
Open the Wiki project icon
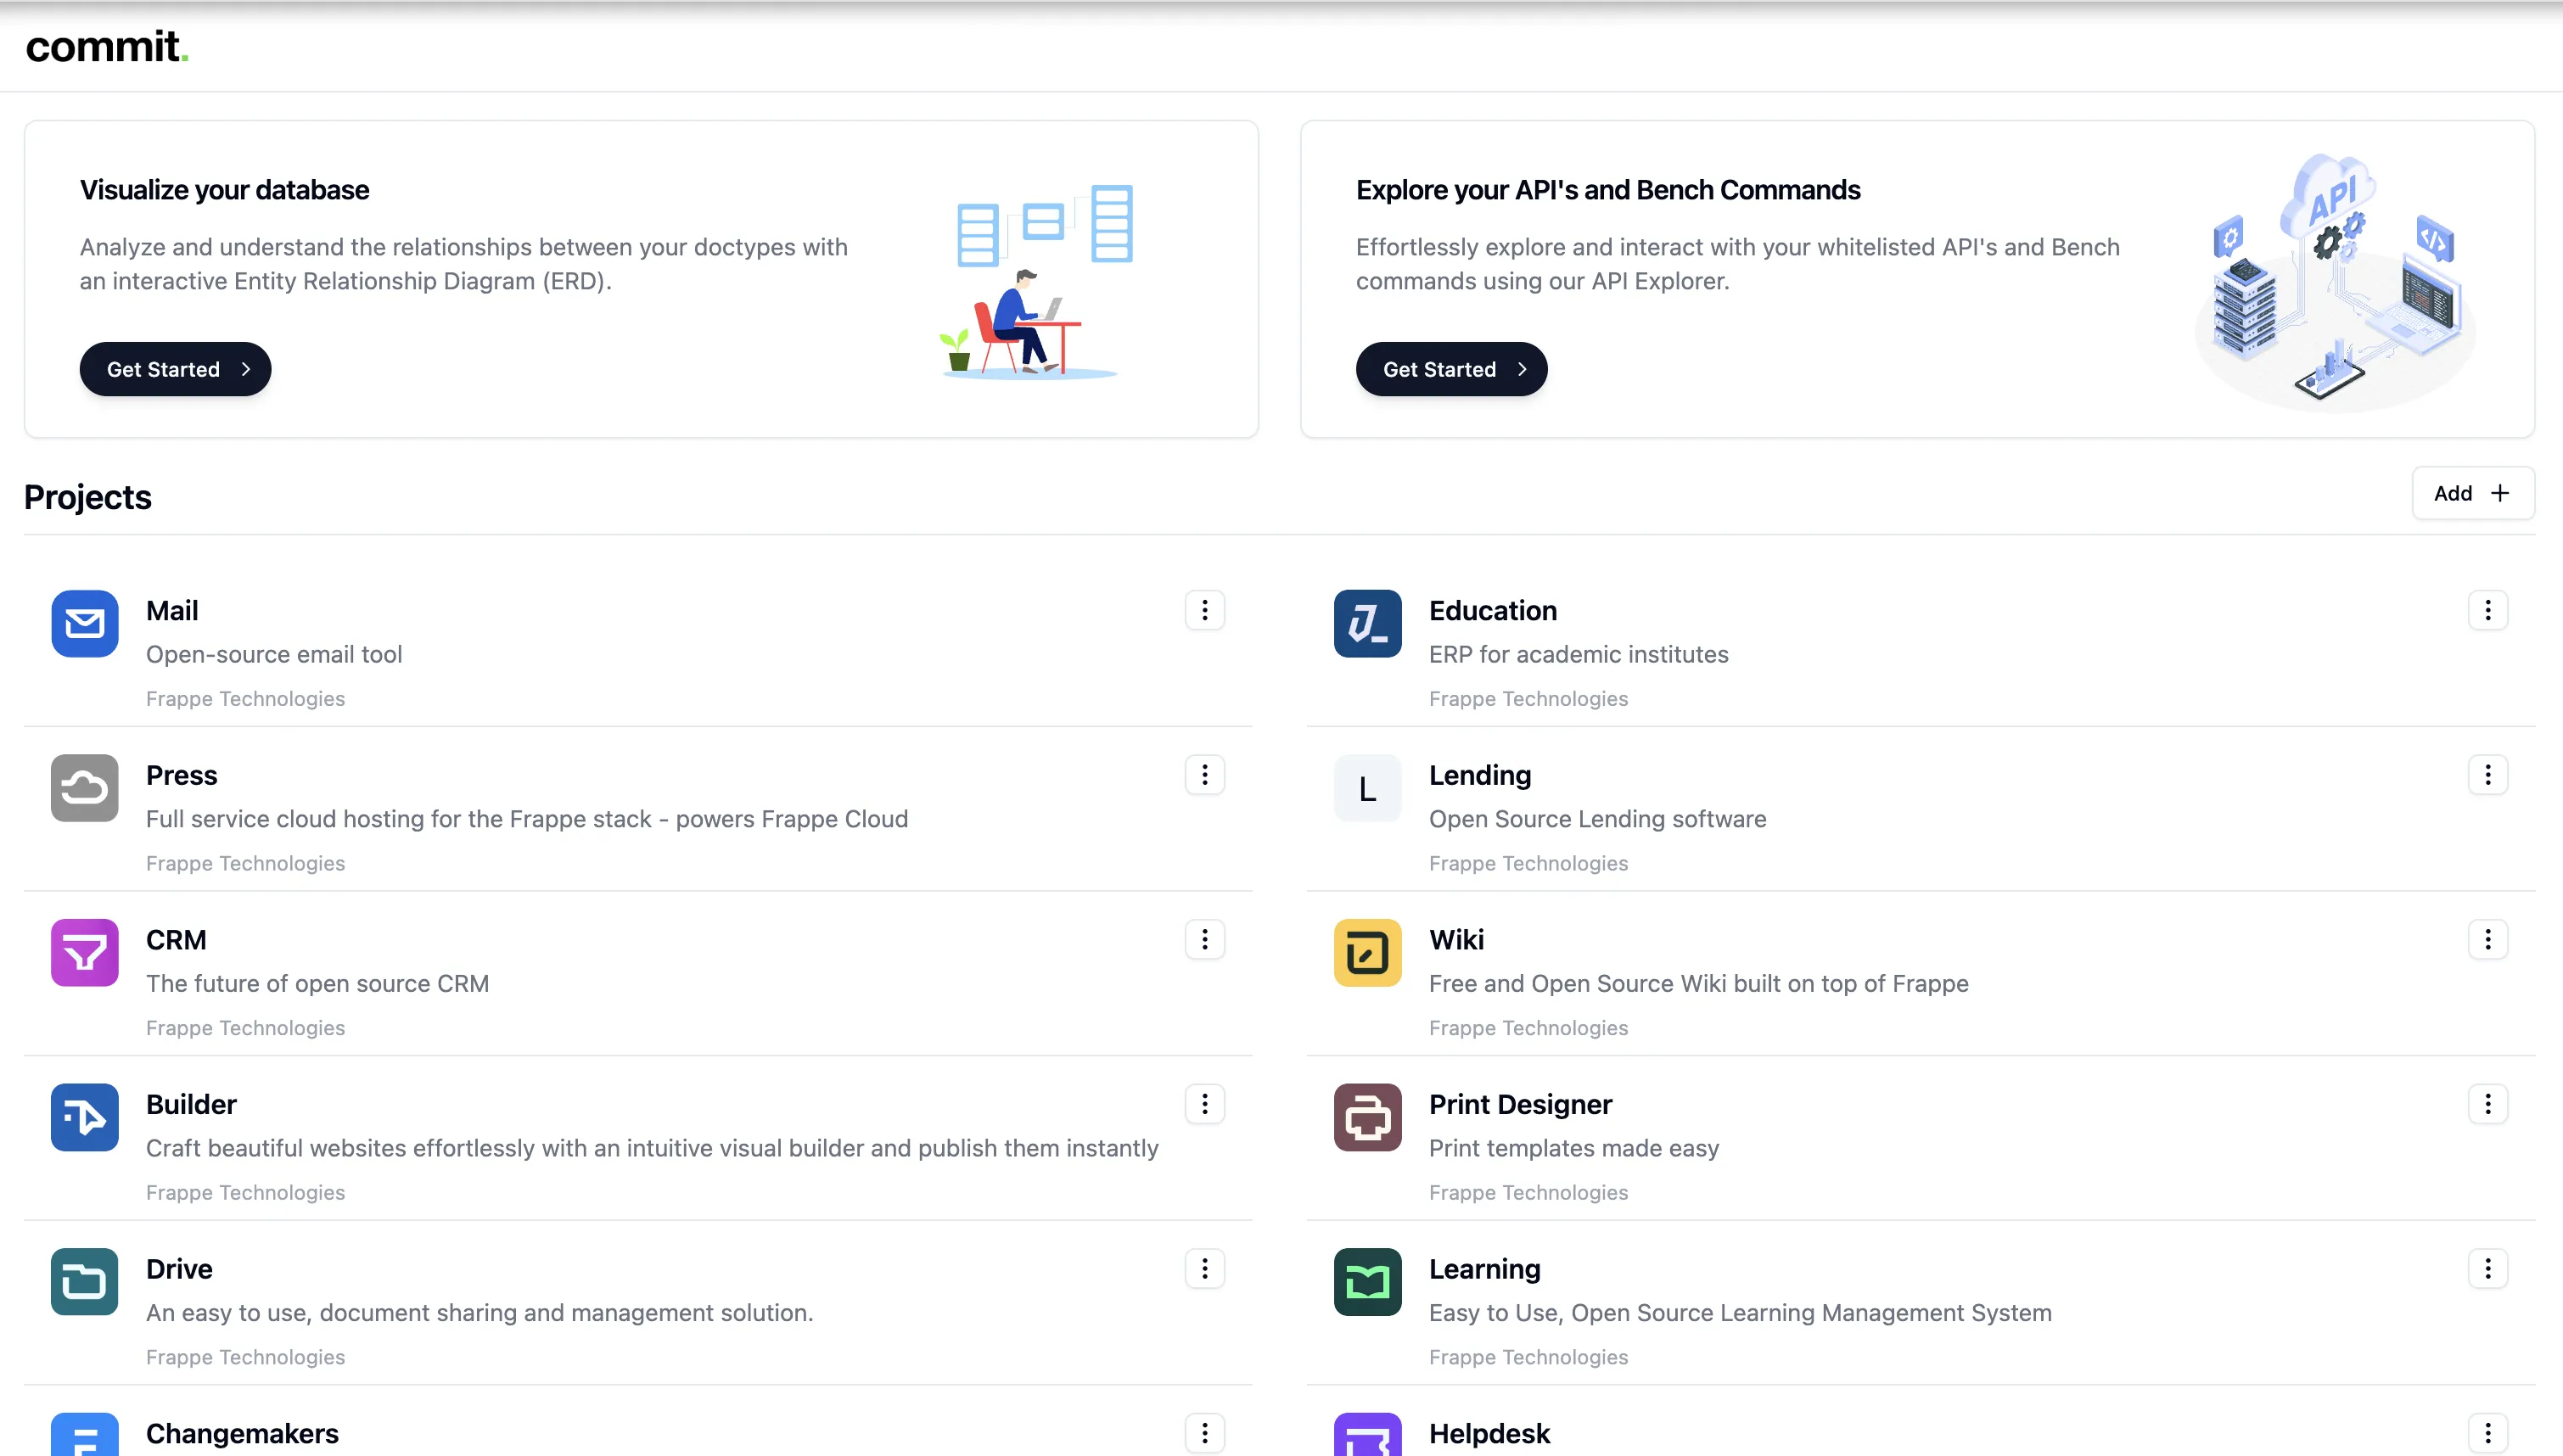pos(1367,953)
